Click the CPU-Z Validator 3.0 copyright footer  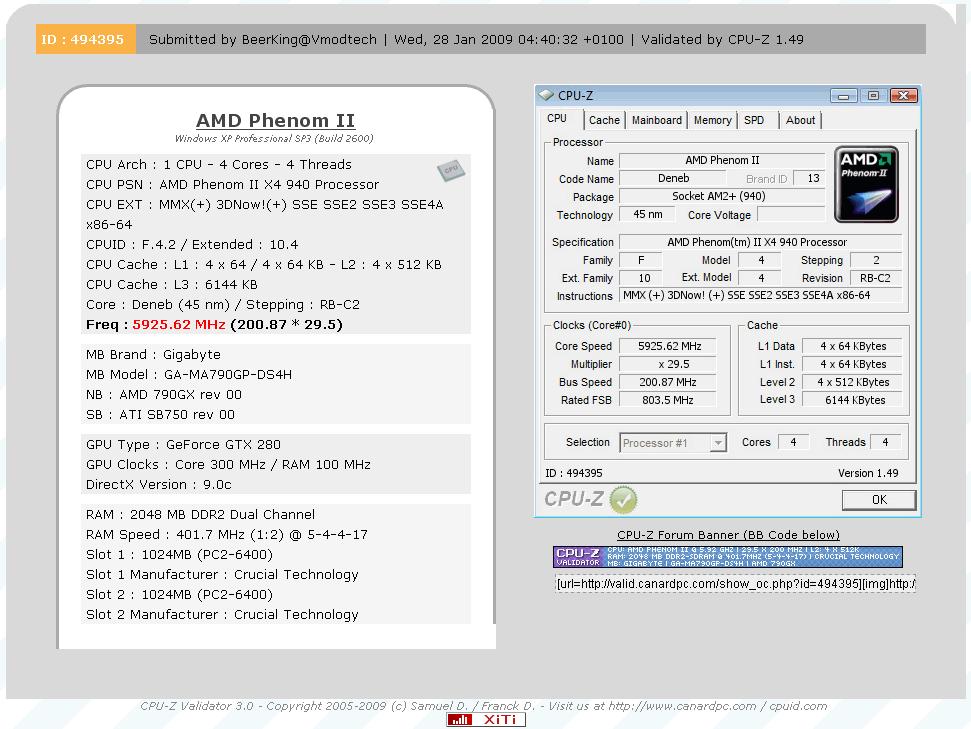[483, 706]
